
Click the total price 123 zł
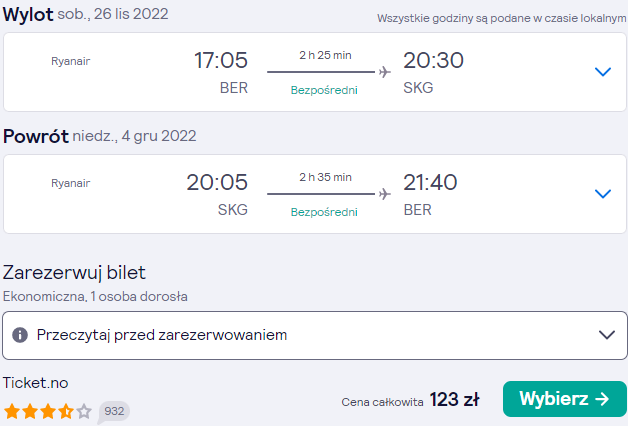[455, 399]
